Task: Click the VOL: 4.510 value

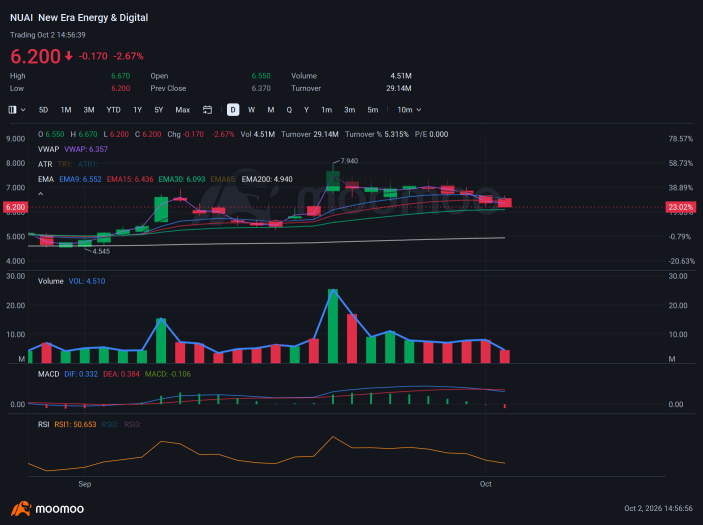Action: [x=87, y=281]
